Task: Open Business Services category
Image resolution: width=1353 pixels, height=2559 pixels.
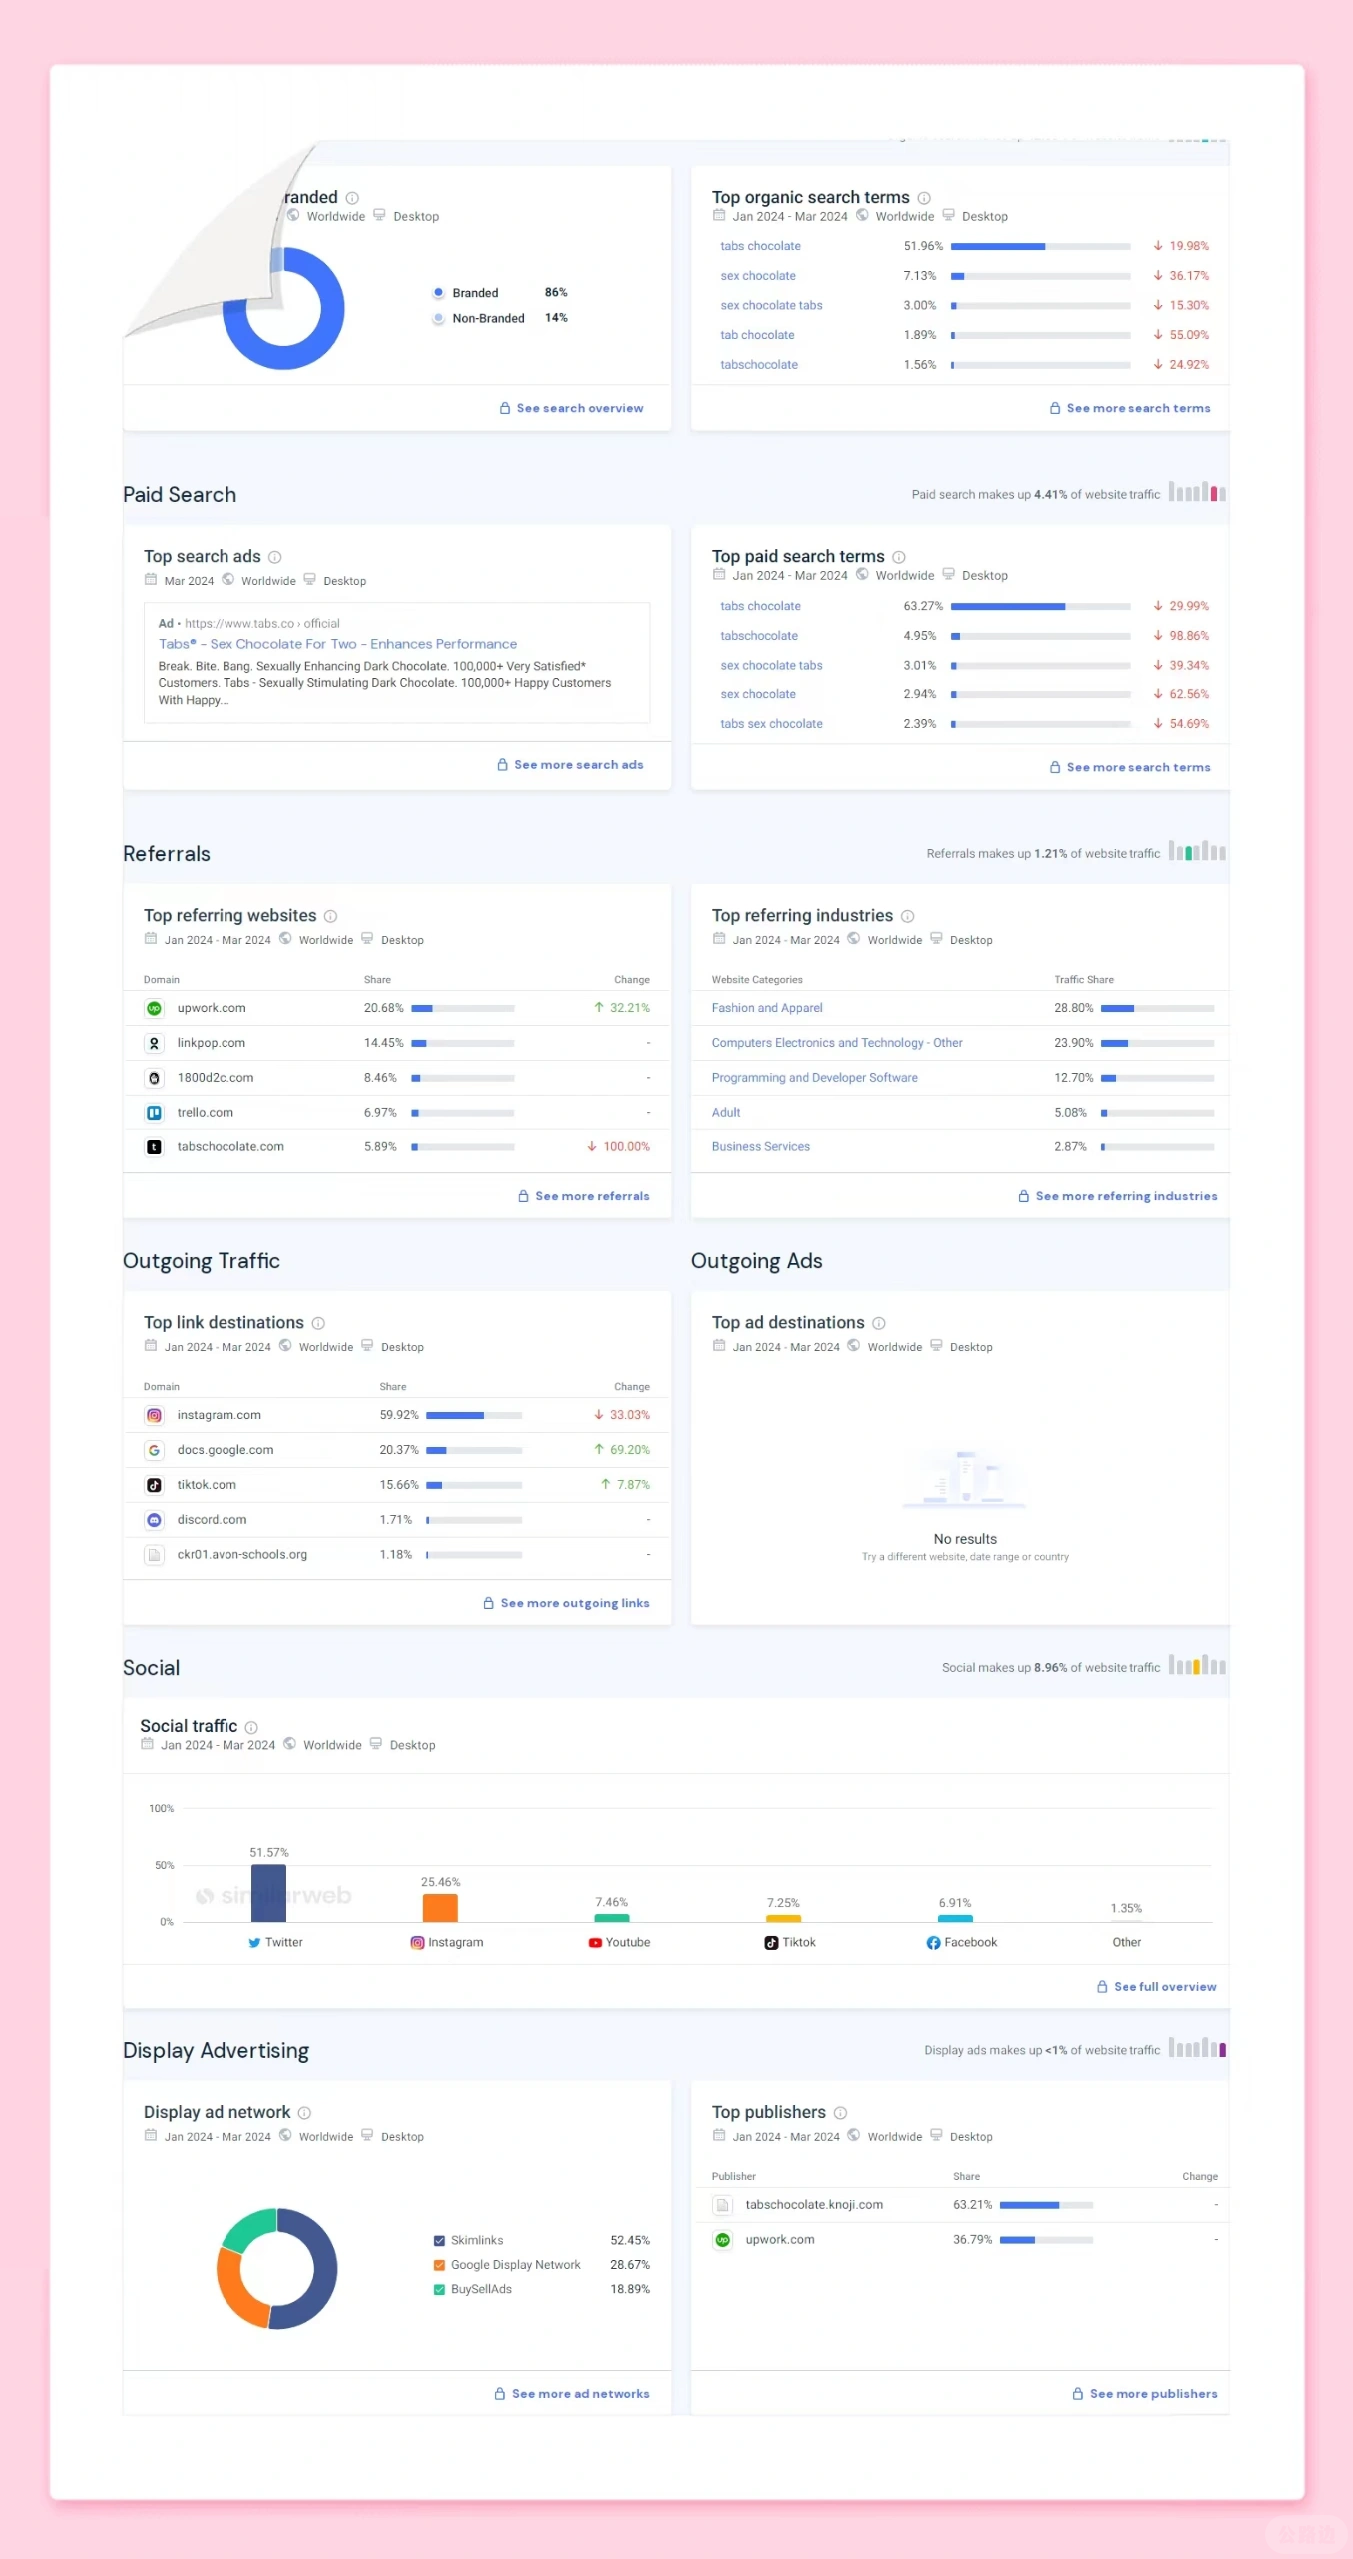Action: click(x=760, y=1147)
